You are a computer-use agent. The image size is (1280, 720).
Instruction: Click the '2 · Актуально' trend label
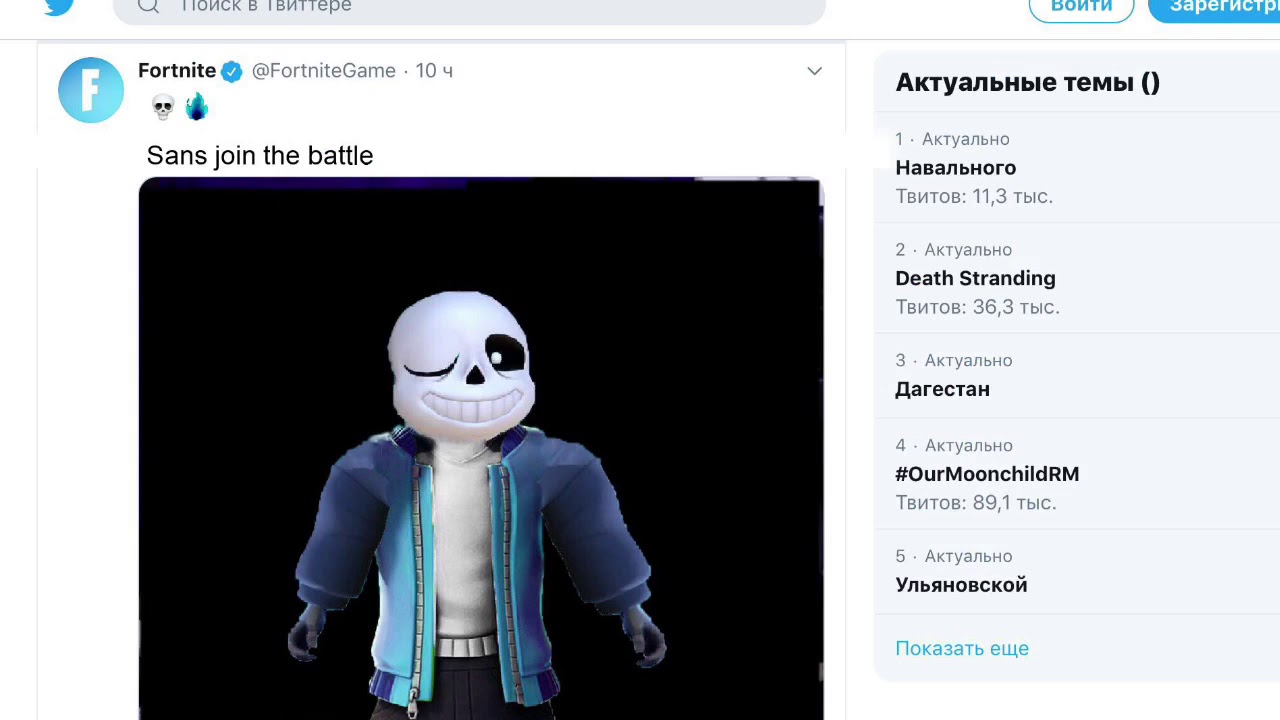953,250
